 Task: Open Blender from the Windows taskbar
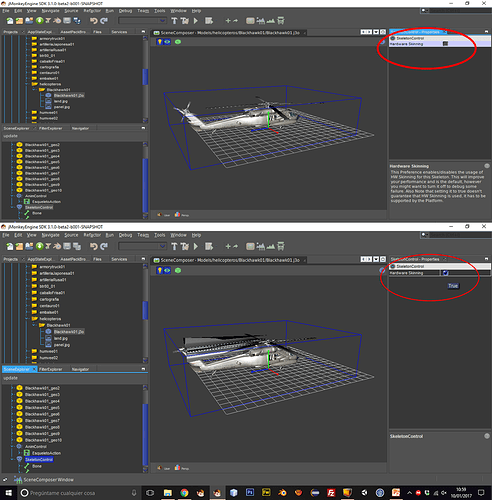pos(282,493)
